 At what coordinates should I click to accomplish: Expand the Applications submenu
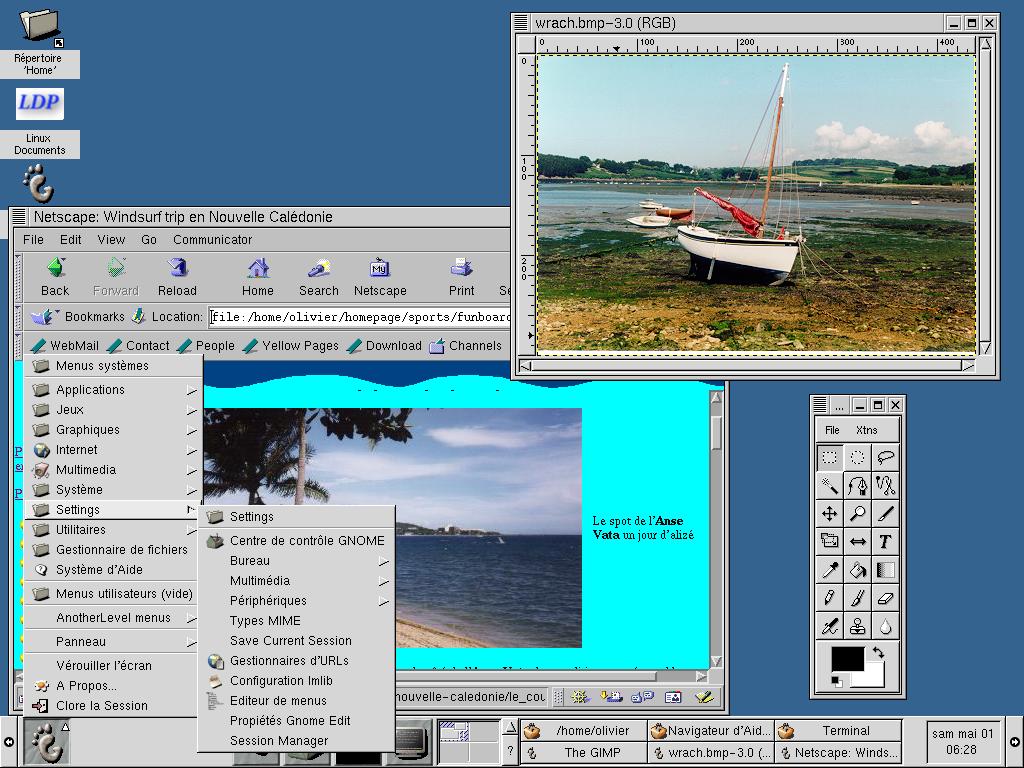[x=114, y=390]
